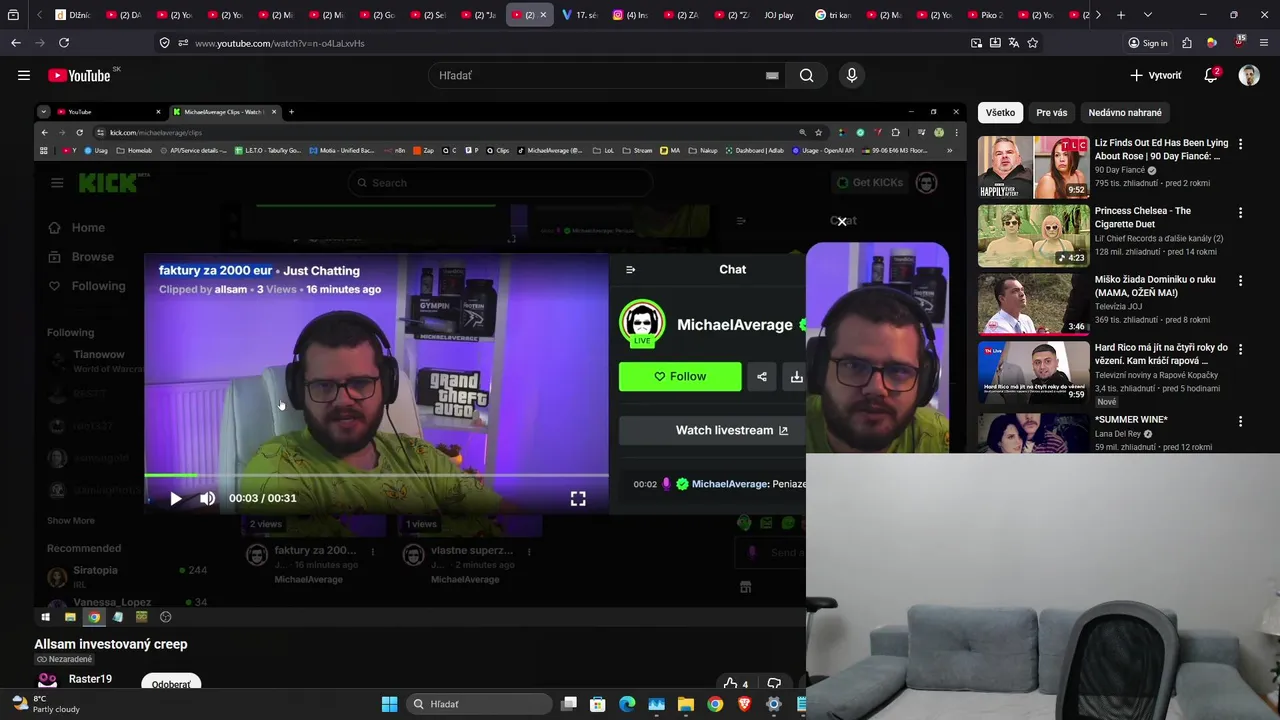Expand Show More in Kick sidebar
The width and height of the screenshot is (1280, 720).
click(x=71, y=520)
